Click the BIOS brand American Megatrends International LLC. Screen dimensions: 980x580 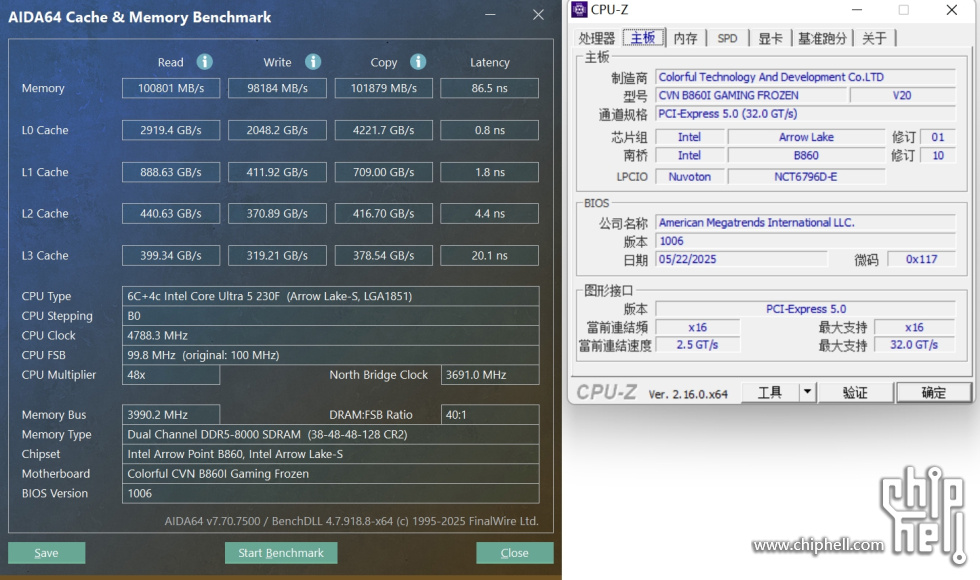[x=806, y=222]
